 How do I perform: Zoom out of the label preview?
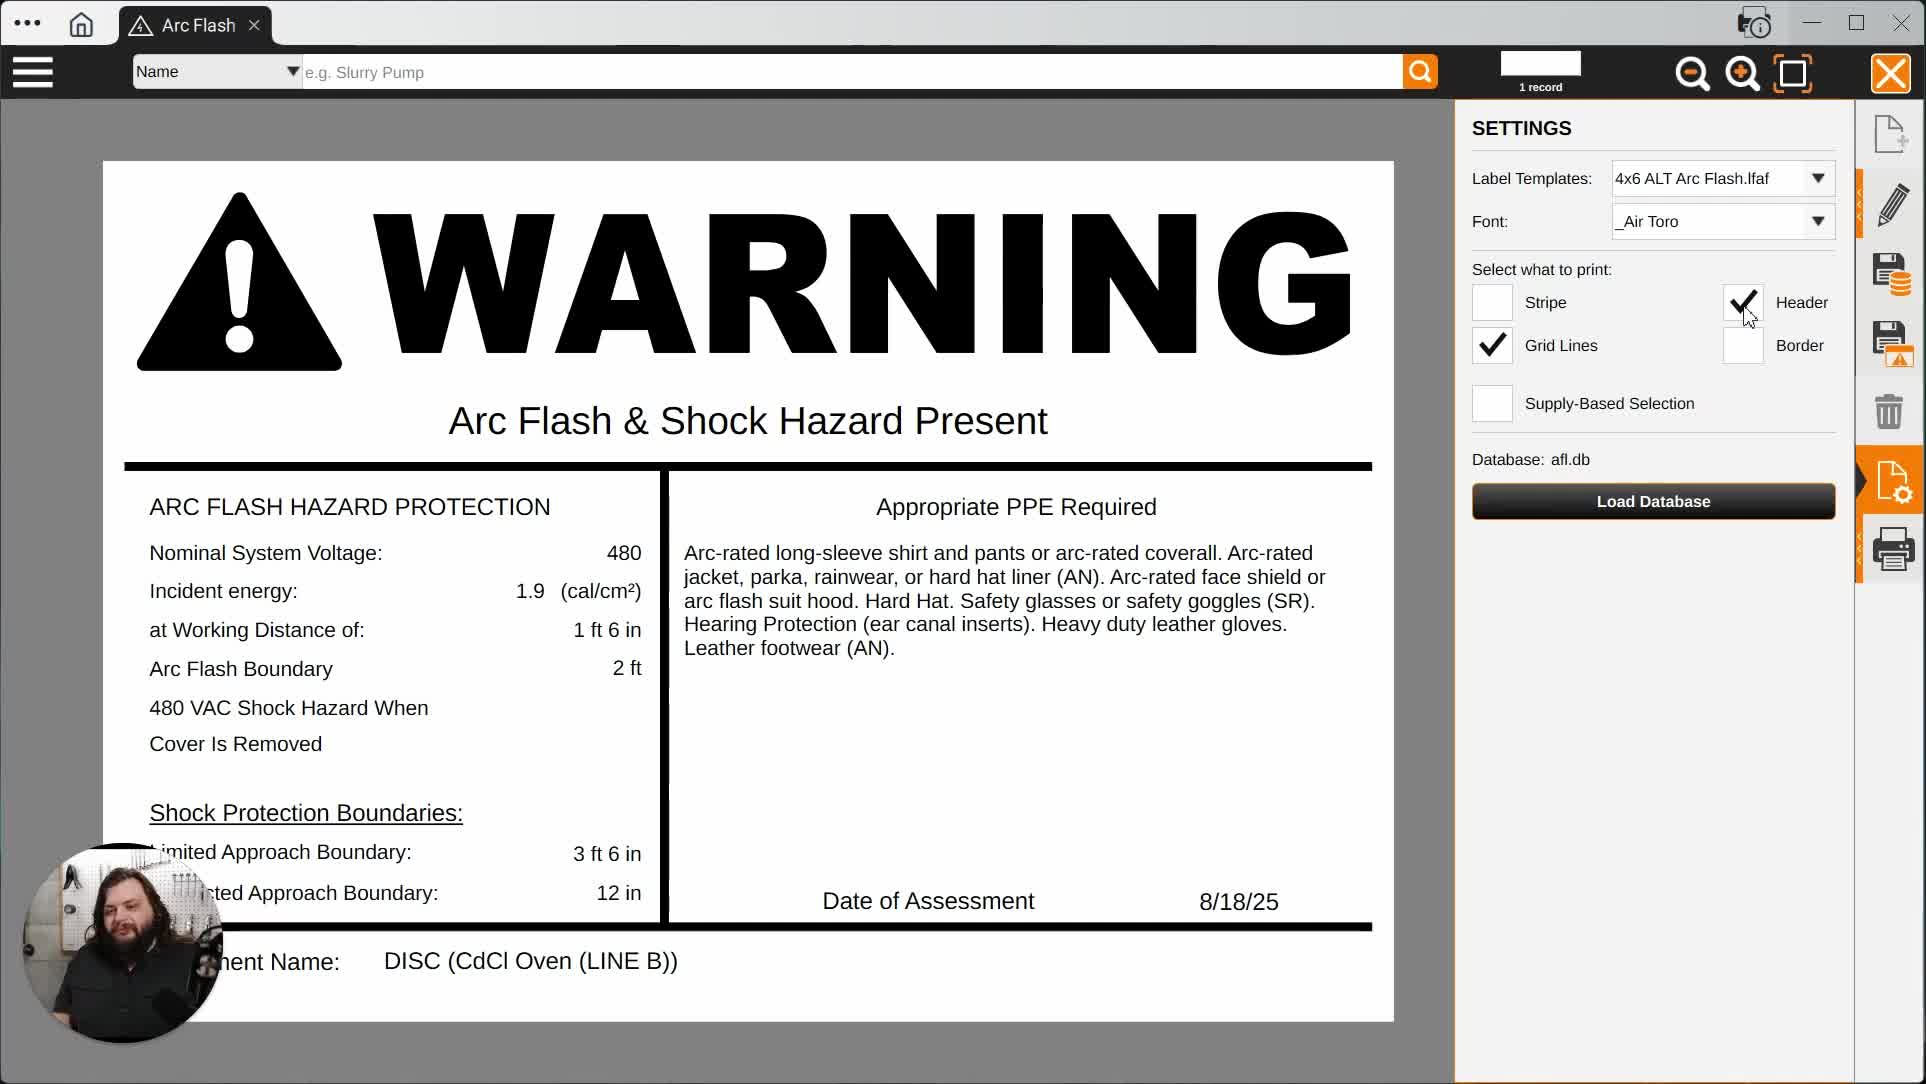click(1692, 73)
